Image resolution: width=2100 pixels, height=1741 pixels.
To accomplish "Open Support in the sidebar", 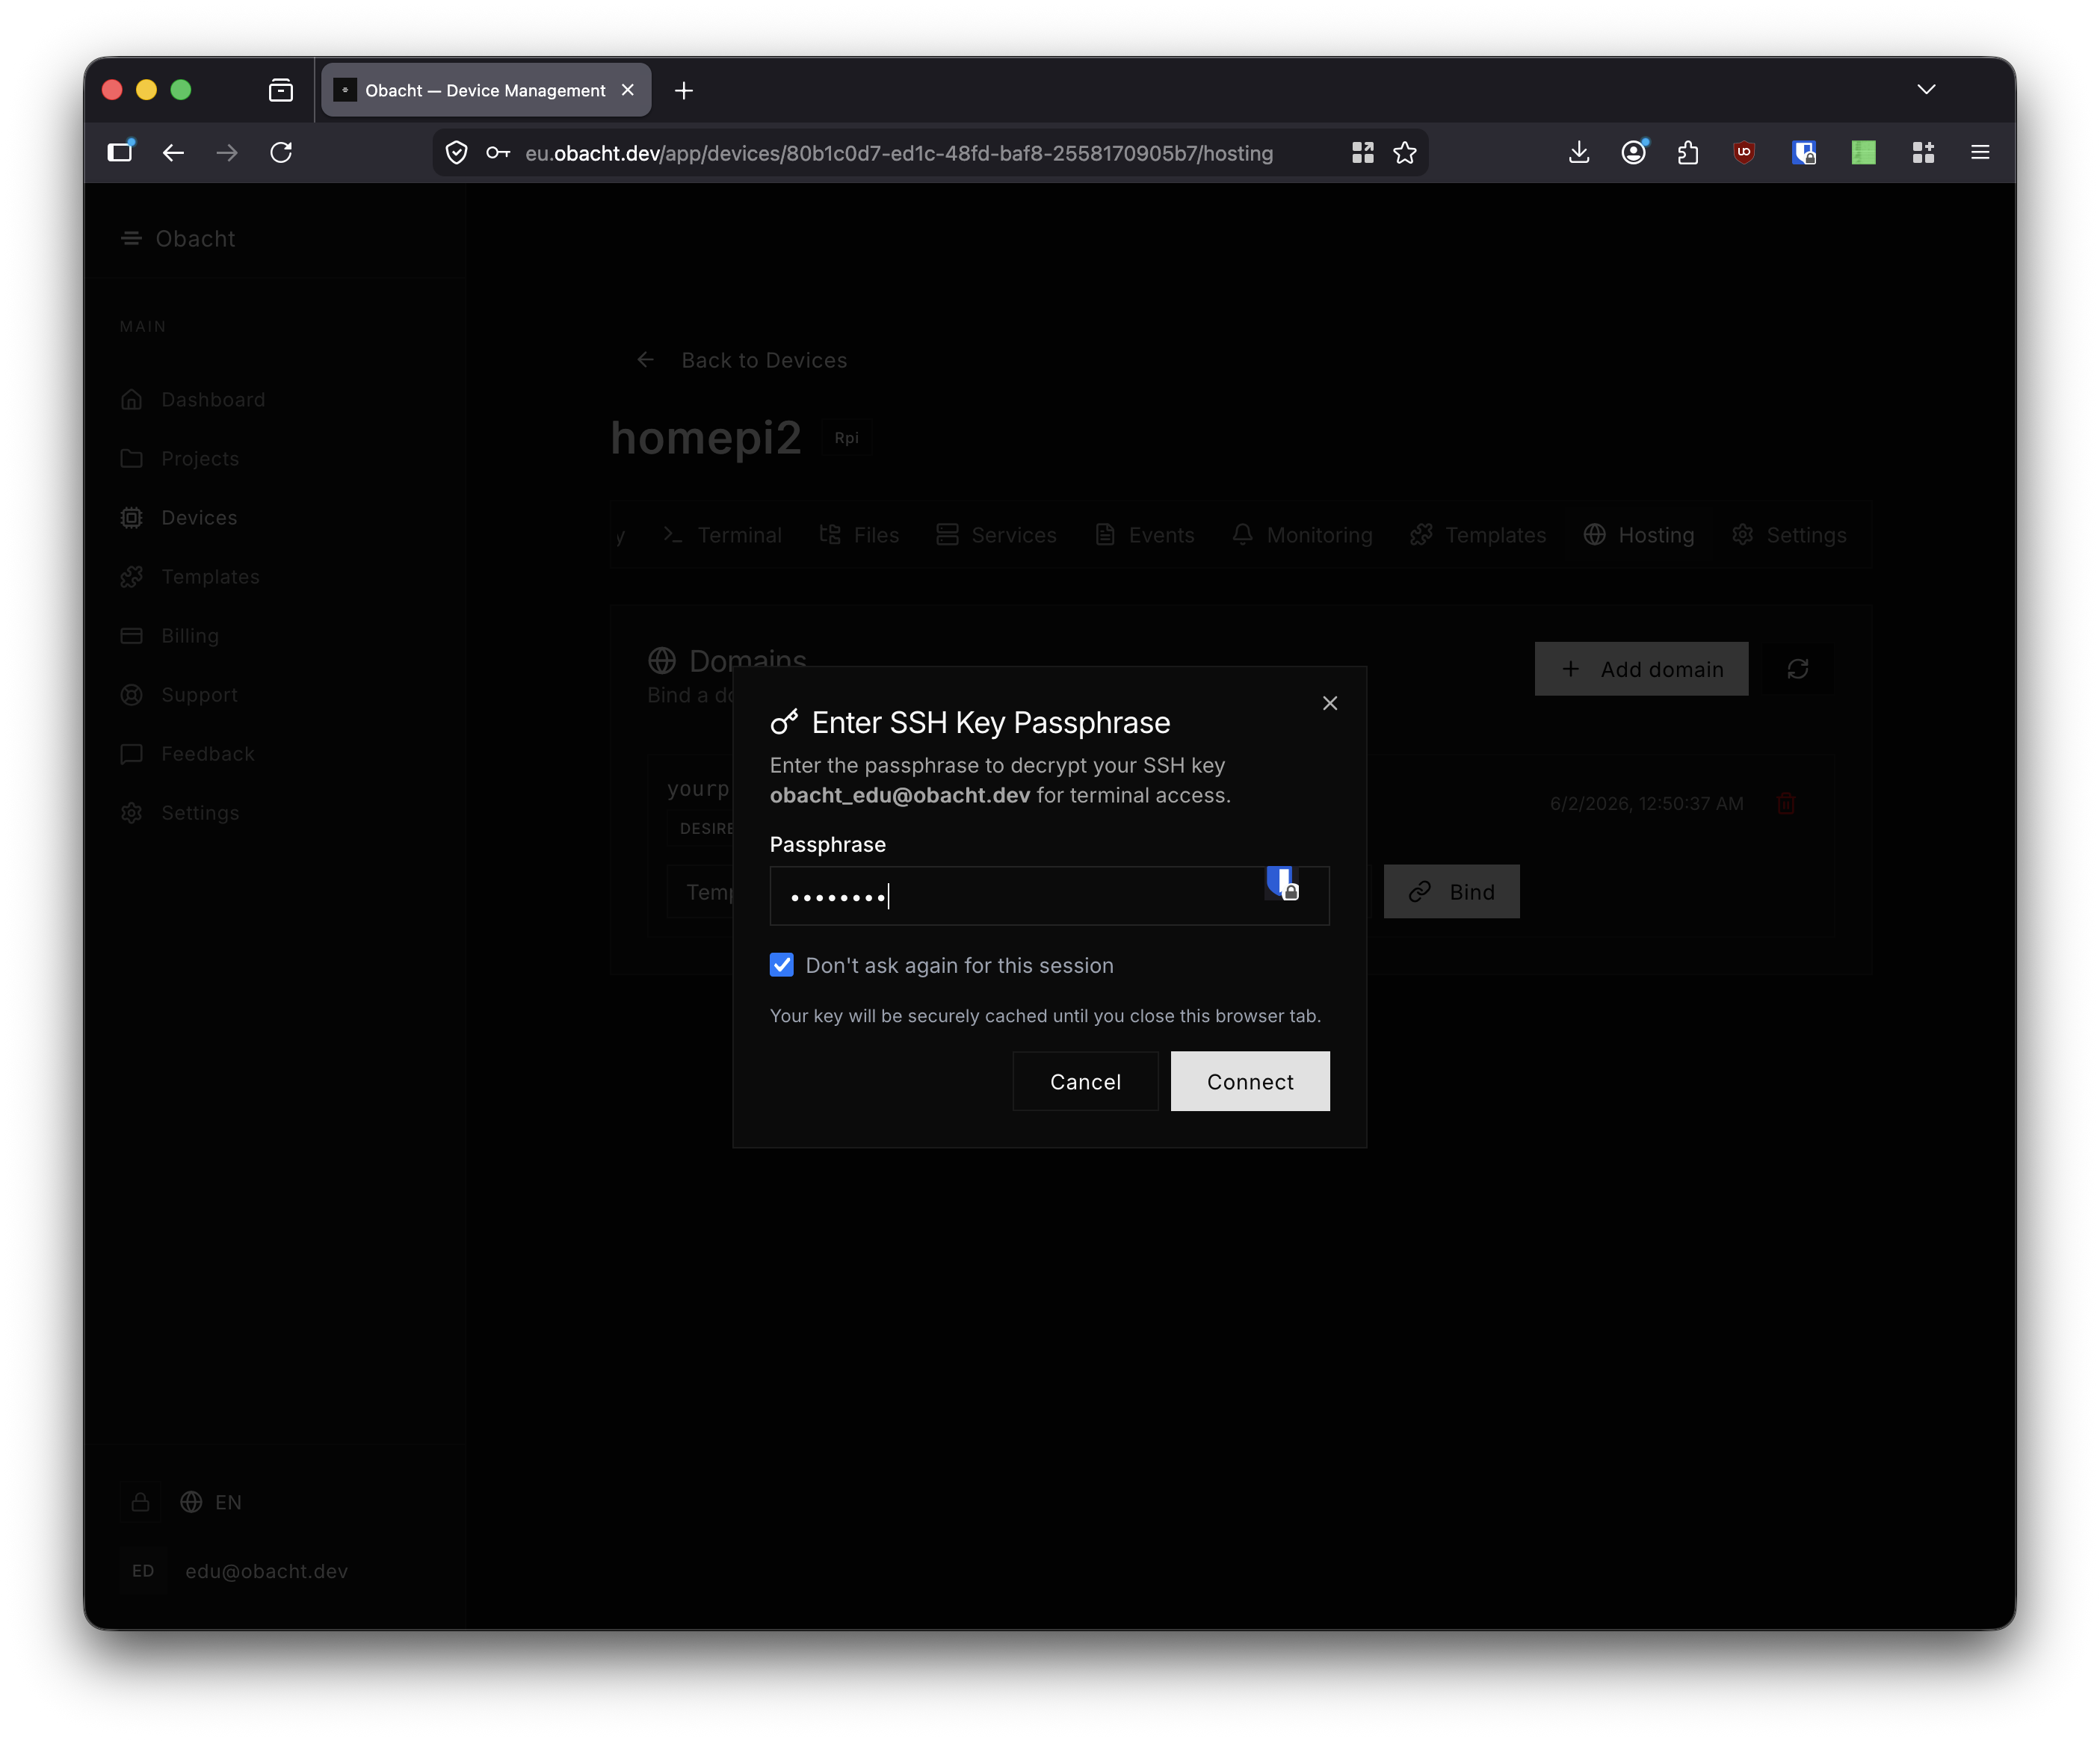I will point(178,695).
